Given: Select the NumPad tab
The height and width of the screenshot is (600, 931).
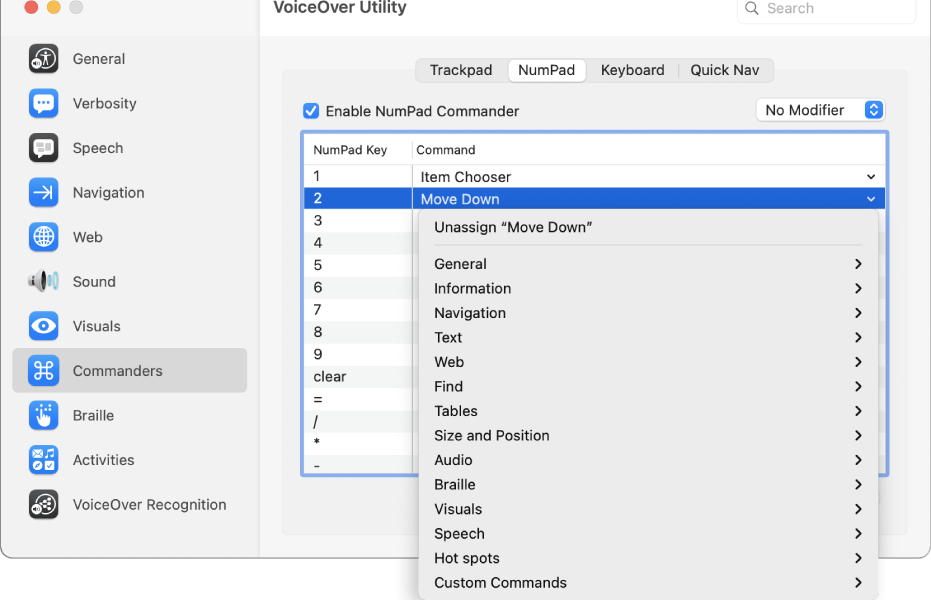Looking at the screenshot, I should [546, 70].
